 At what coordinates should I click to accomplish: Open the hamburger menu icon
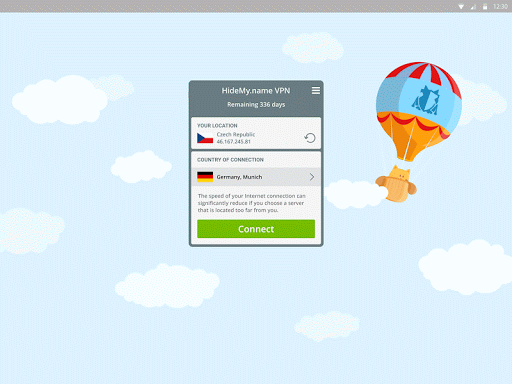click(x=316, y=90)
